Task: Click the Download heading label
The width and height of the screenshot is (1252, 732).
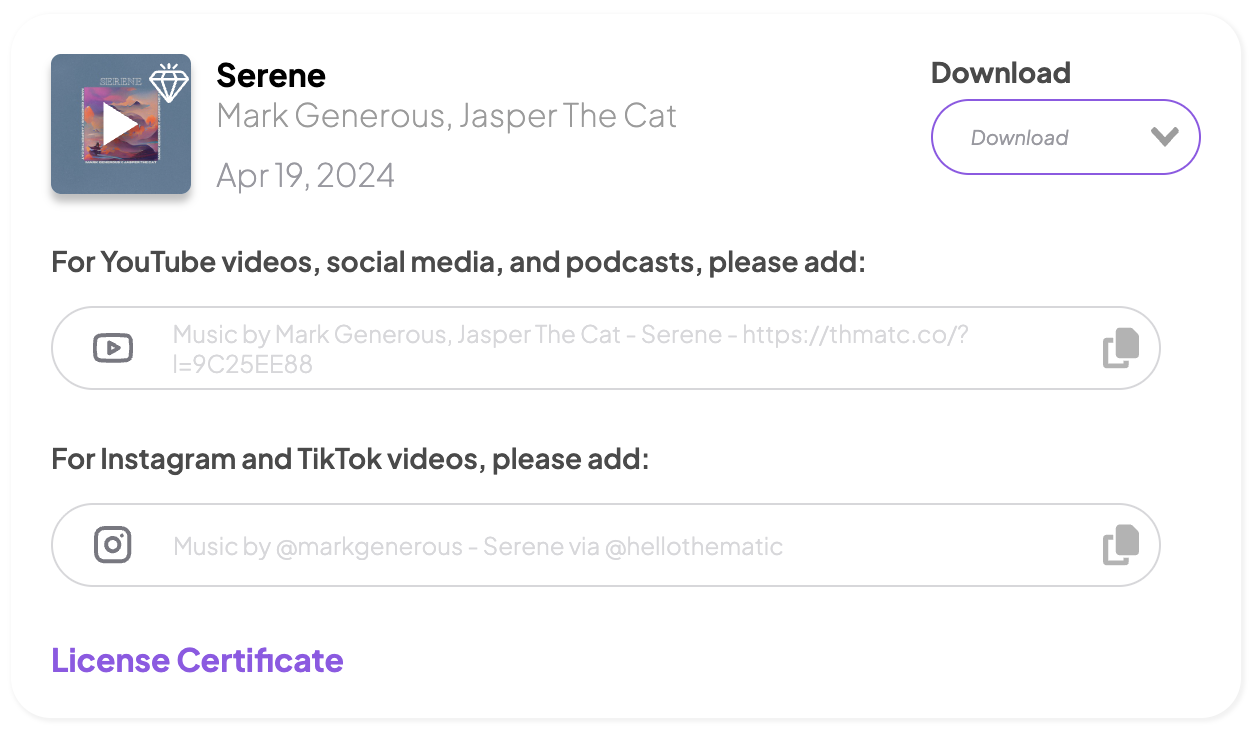Action: click(x=1000, y=73)
